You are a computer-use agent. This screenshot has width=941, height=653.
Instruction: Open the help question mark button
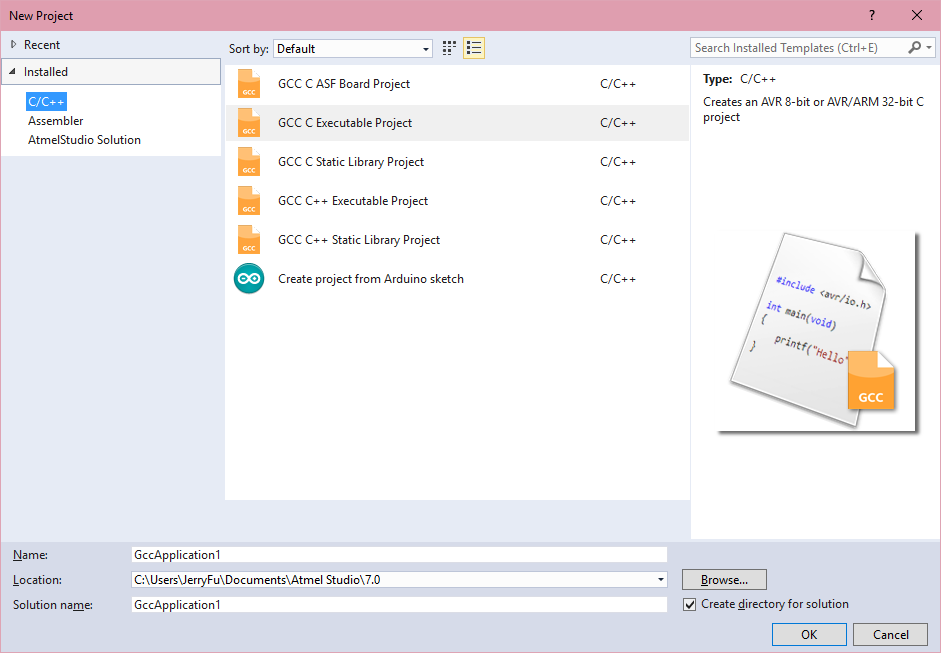(x=872, y=16)
